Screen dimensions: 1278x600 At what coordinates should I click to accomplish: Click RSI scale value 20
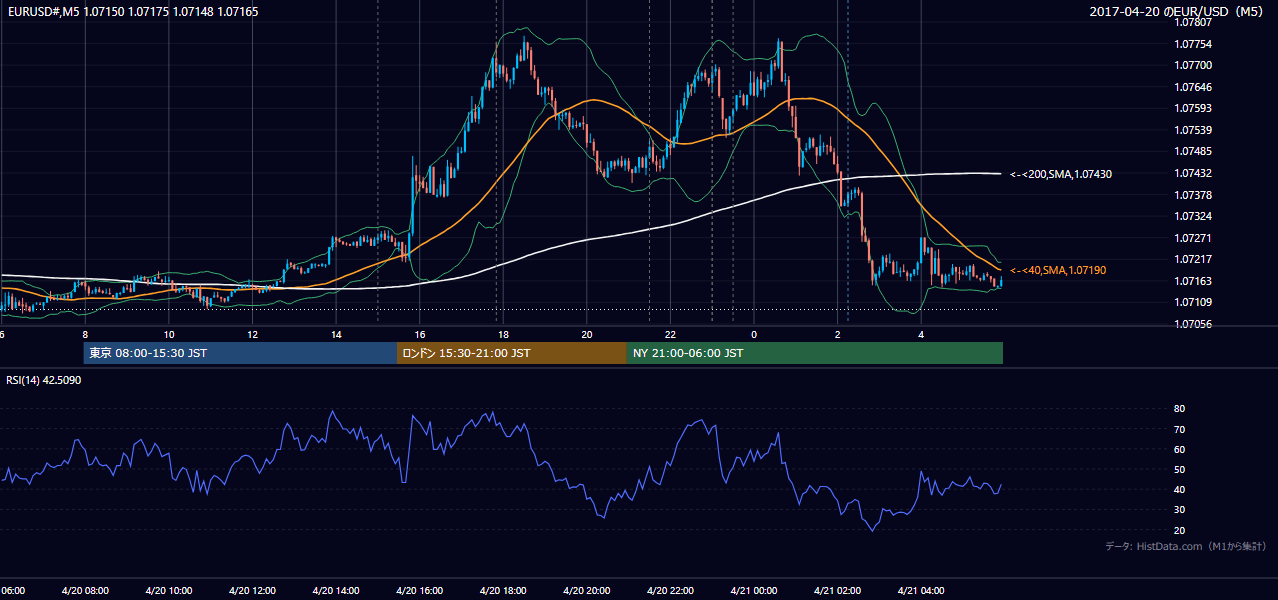coord(1180,530)
